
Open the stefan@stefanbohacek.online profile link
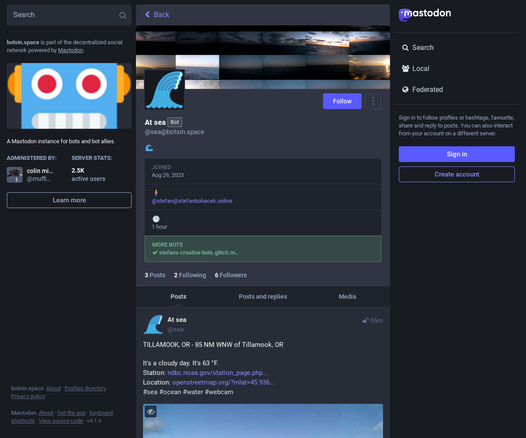click(192, 201)
